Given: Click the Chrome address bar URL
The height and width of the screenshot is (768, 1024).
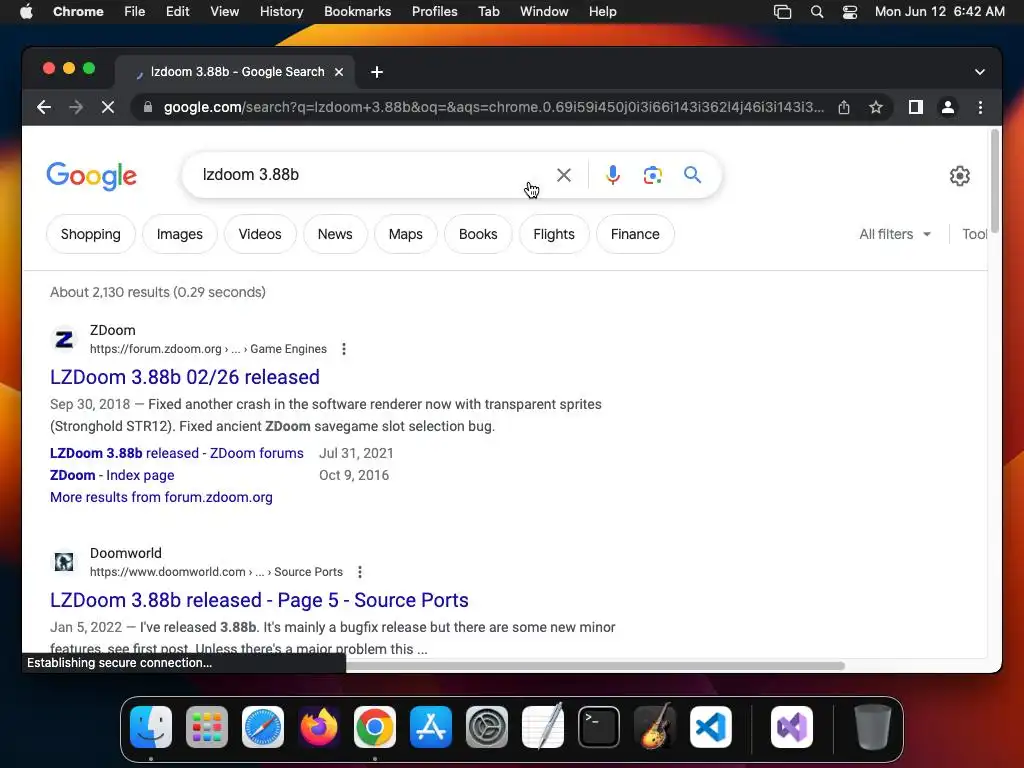Looking at the screenshot, I should click(x=494, y=107).
